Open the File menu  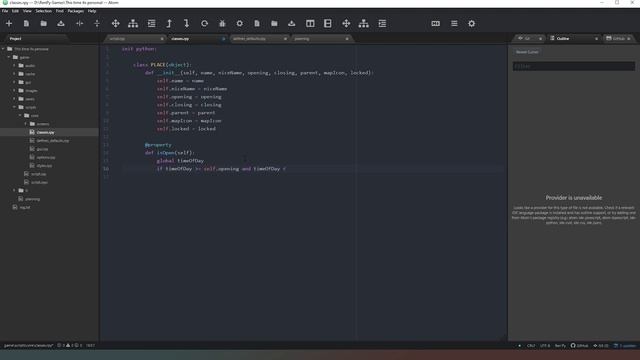point(5,11)
